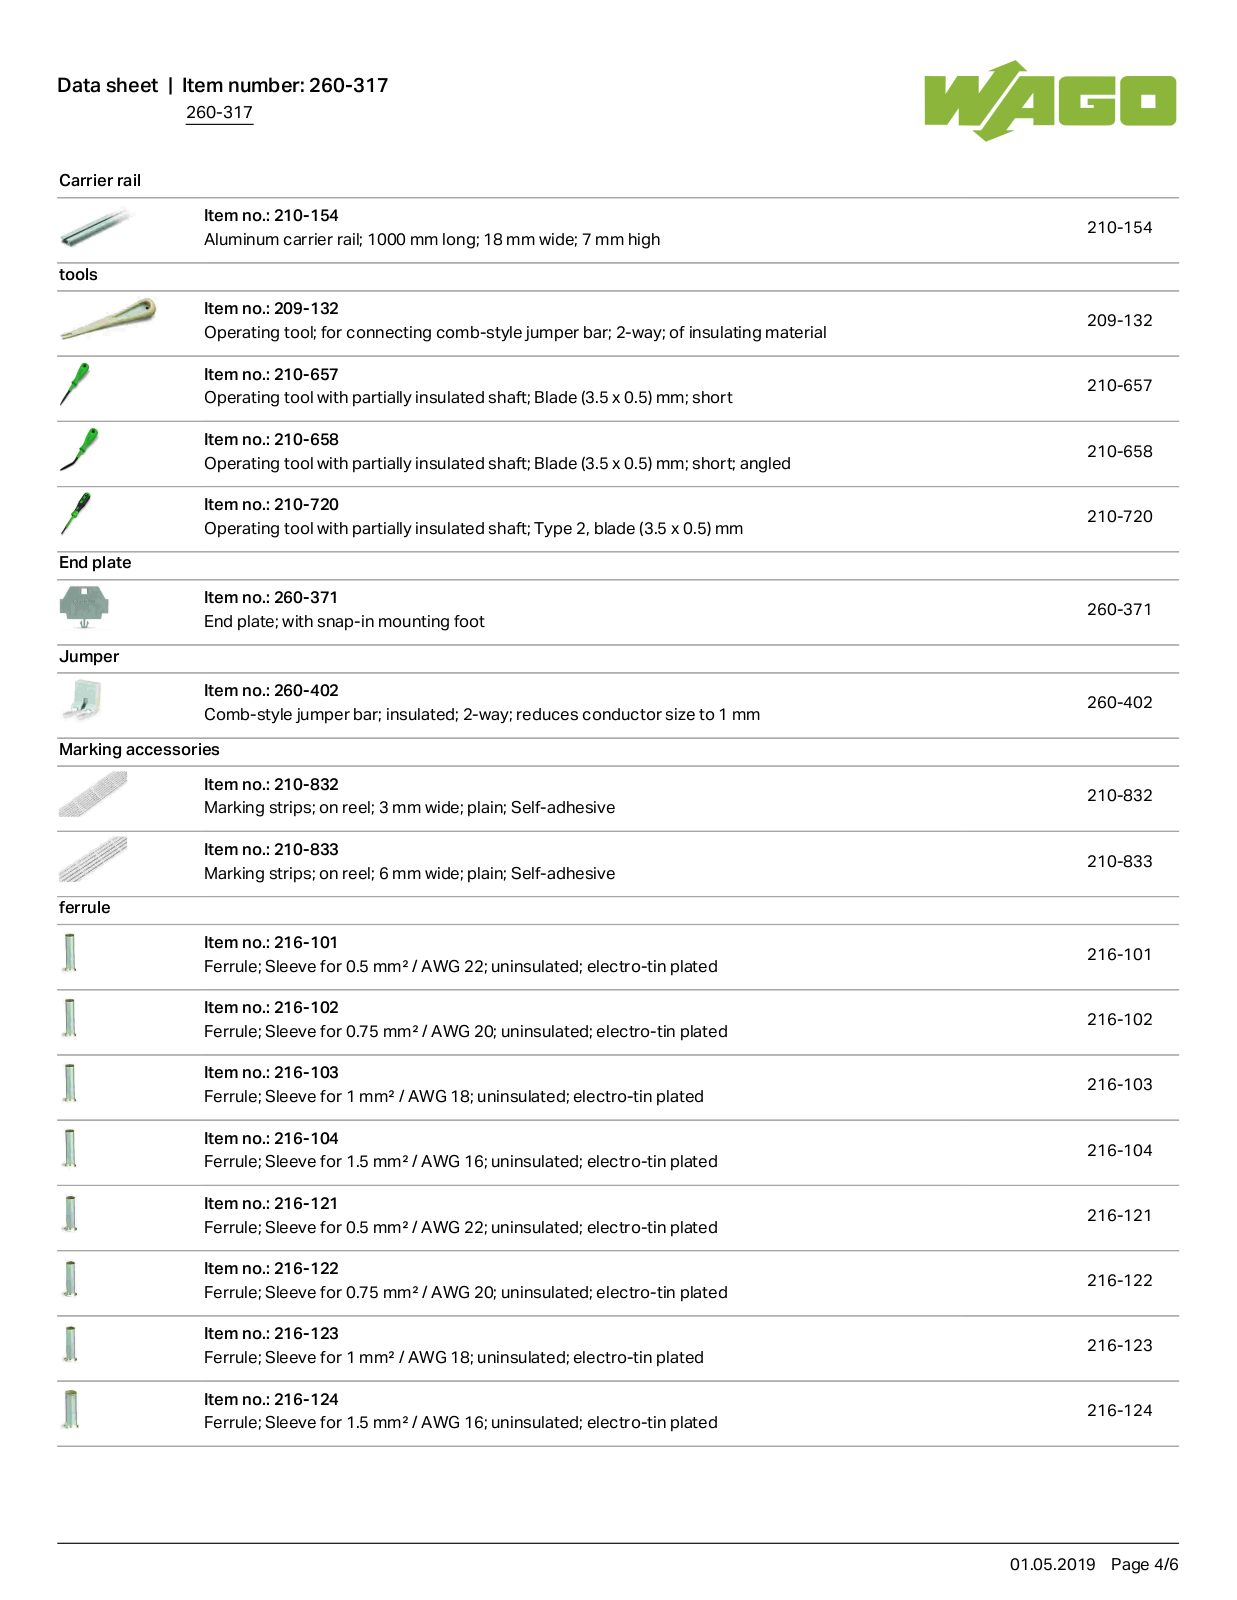Click the WAGO logo
This screenshot has height=1600, width=1237.
coord(1049,100)
